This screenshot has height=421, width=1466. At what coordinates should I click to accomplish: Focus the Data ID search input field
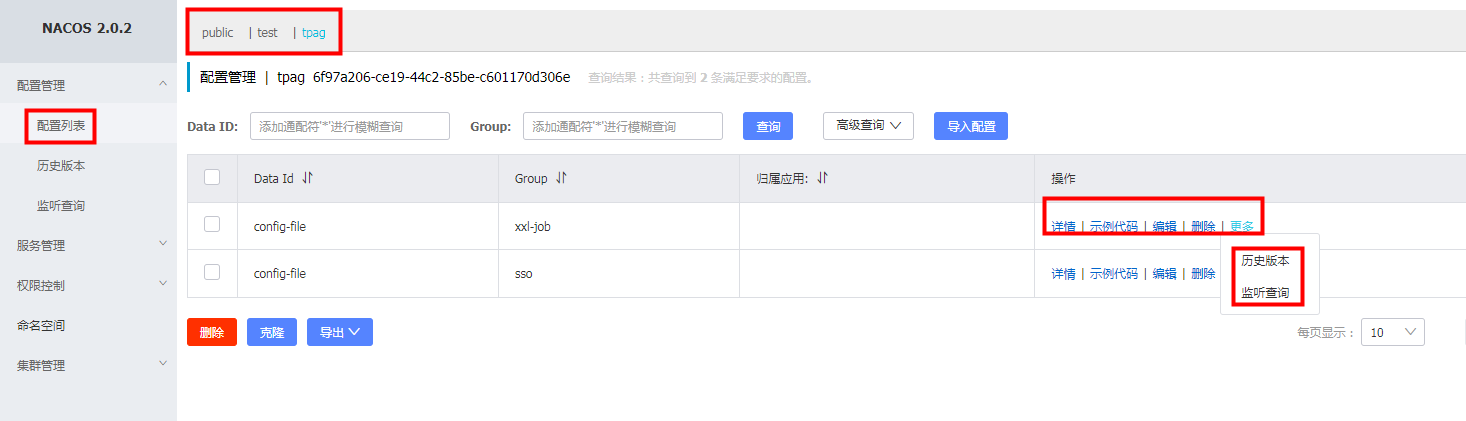(350, 126)
